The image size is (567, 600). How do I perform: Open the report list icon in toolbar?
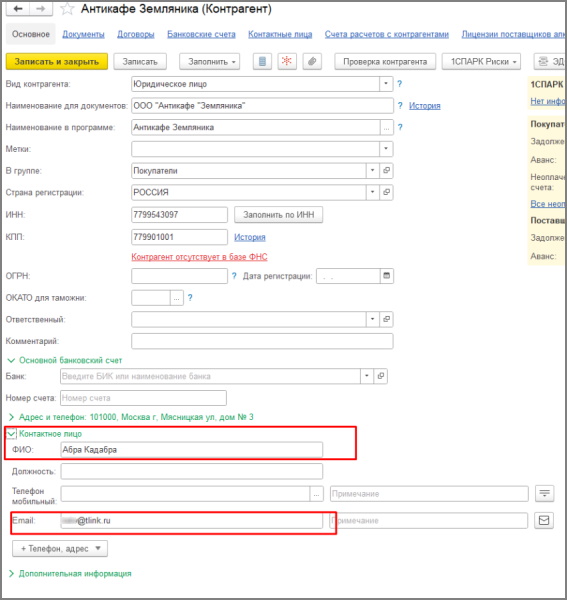[262, 61]
